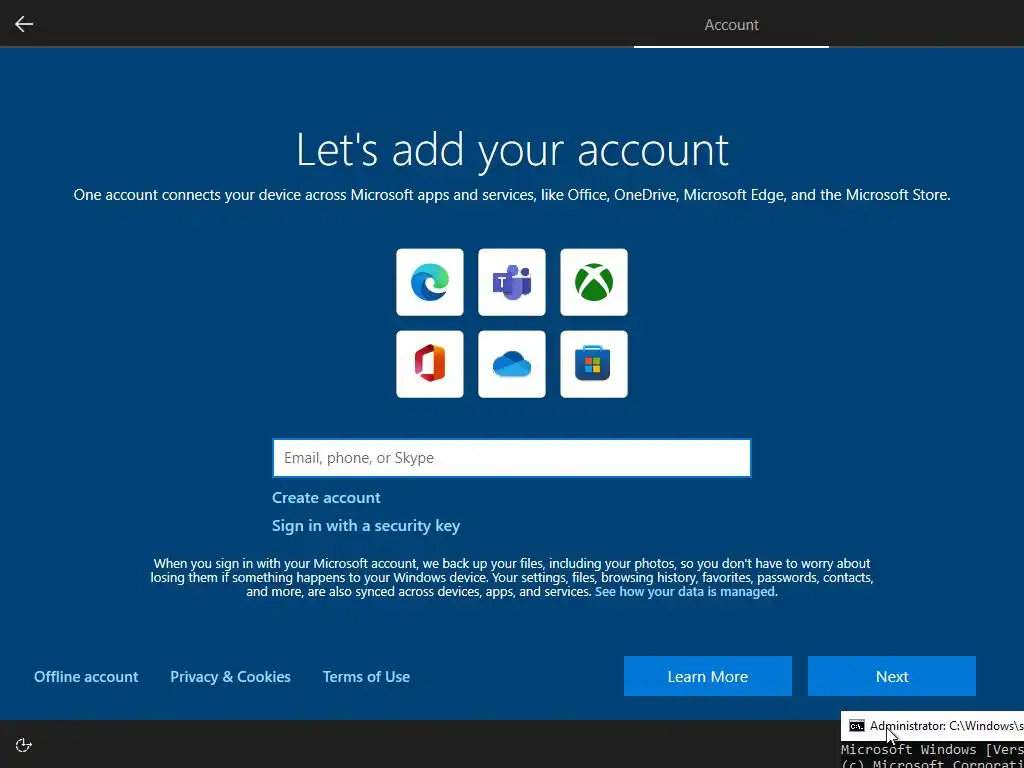The image size is (1024, 768).
Task: Click the Microsoft Teams app tile
Action: click(512, 282)
